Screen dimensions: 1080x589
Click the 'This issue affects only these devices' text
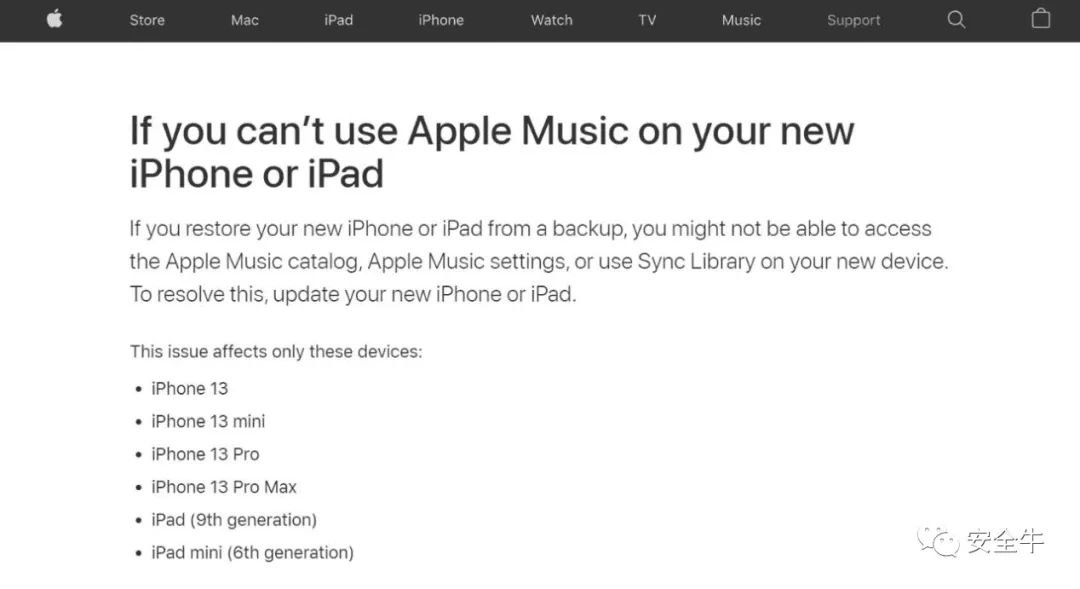(x=276, y=351)
